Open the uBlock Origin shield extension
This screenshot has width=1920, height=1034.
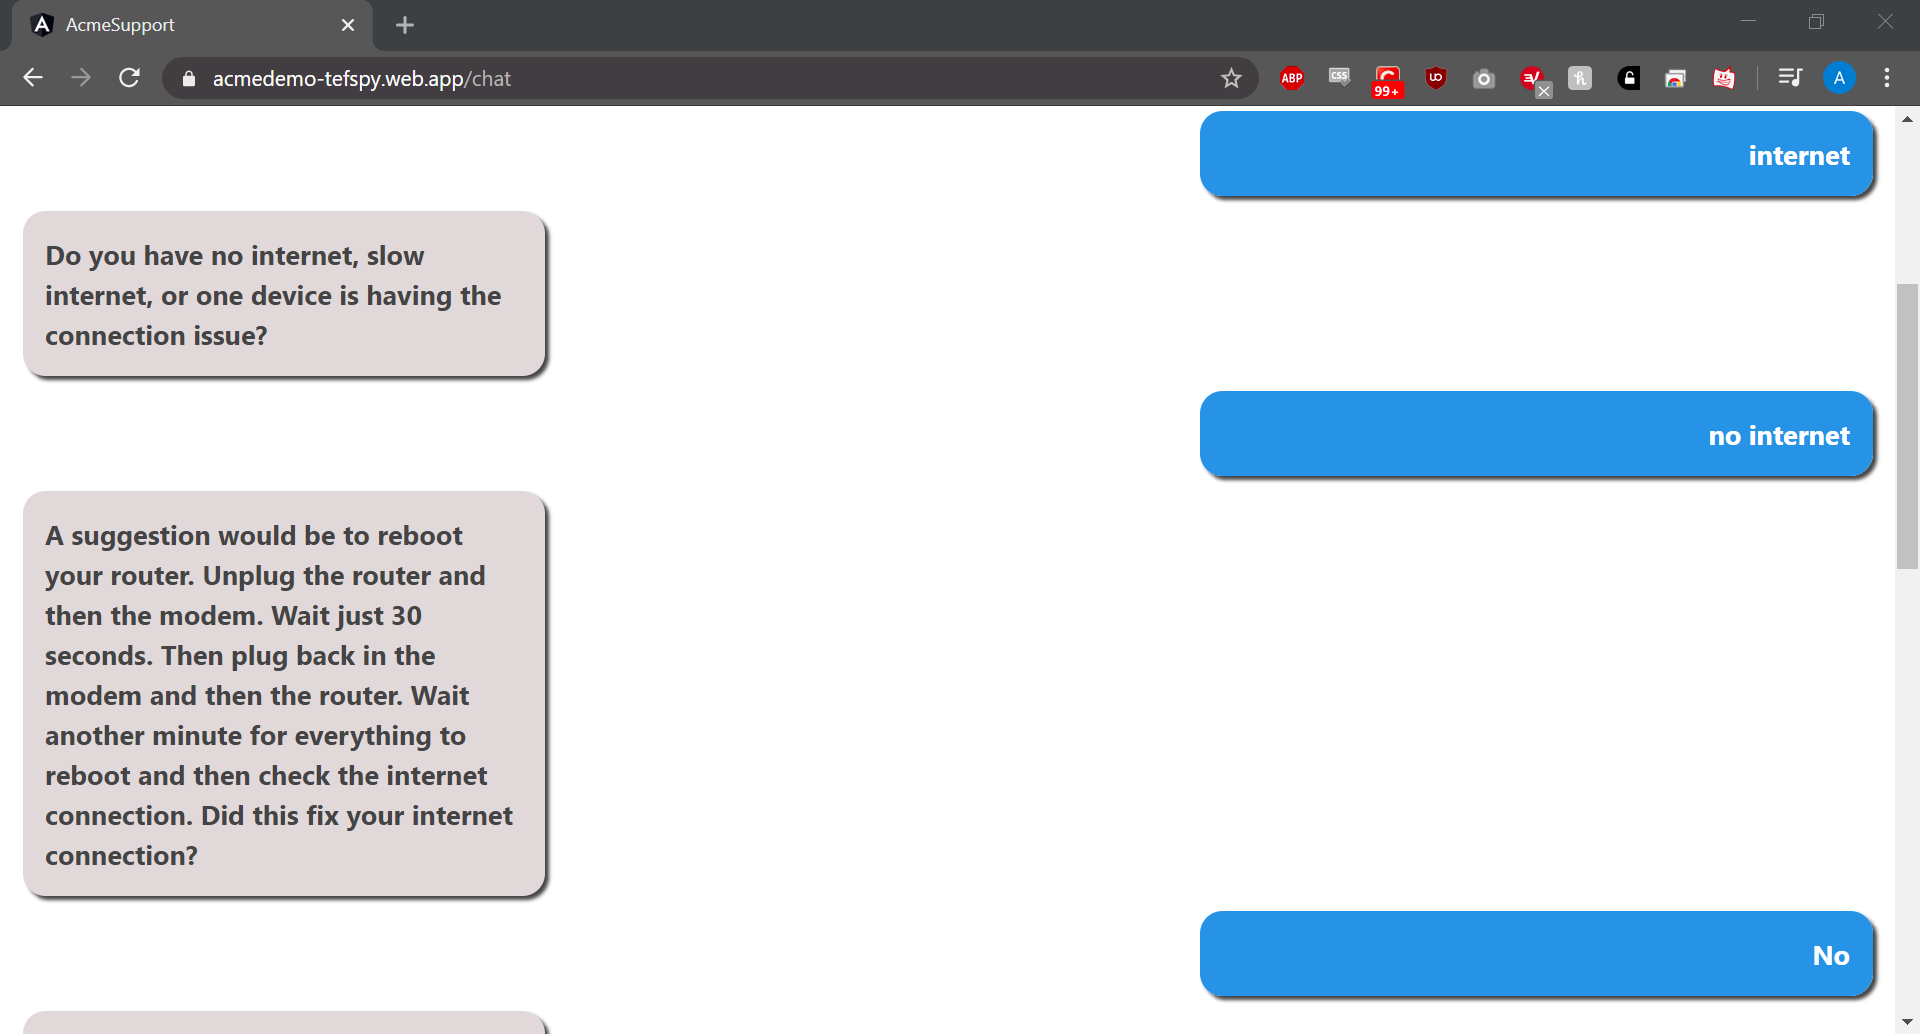(x=1436, y=78)
